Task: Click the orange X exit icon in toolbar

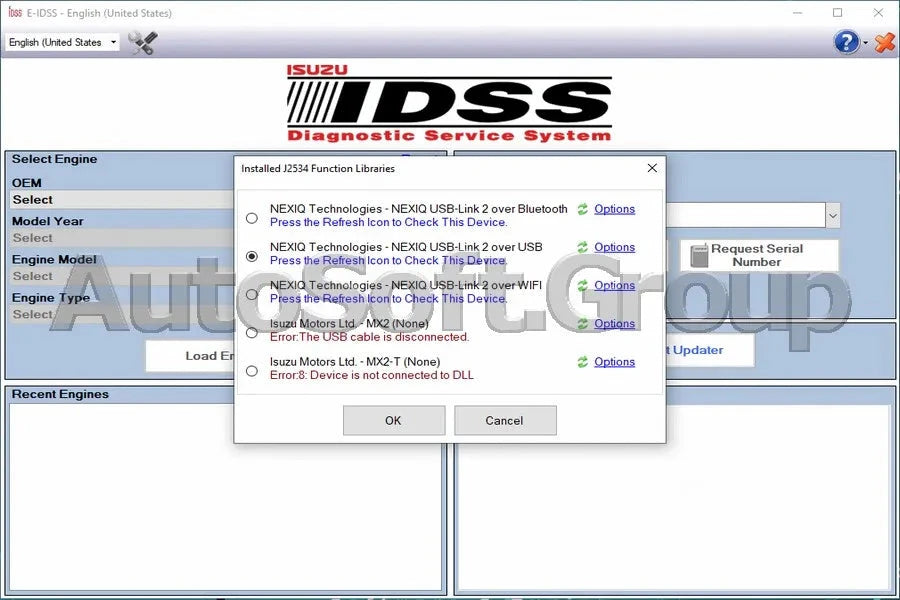Action: [x=884, y=42]
